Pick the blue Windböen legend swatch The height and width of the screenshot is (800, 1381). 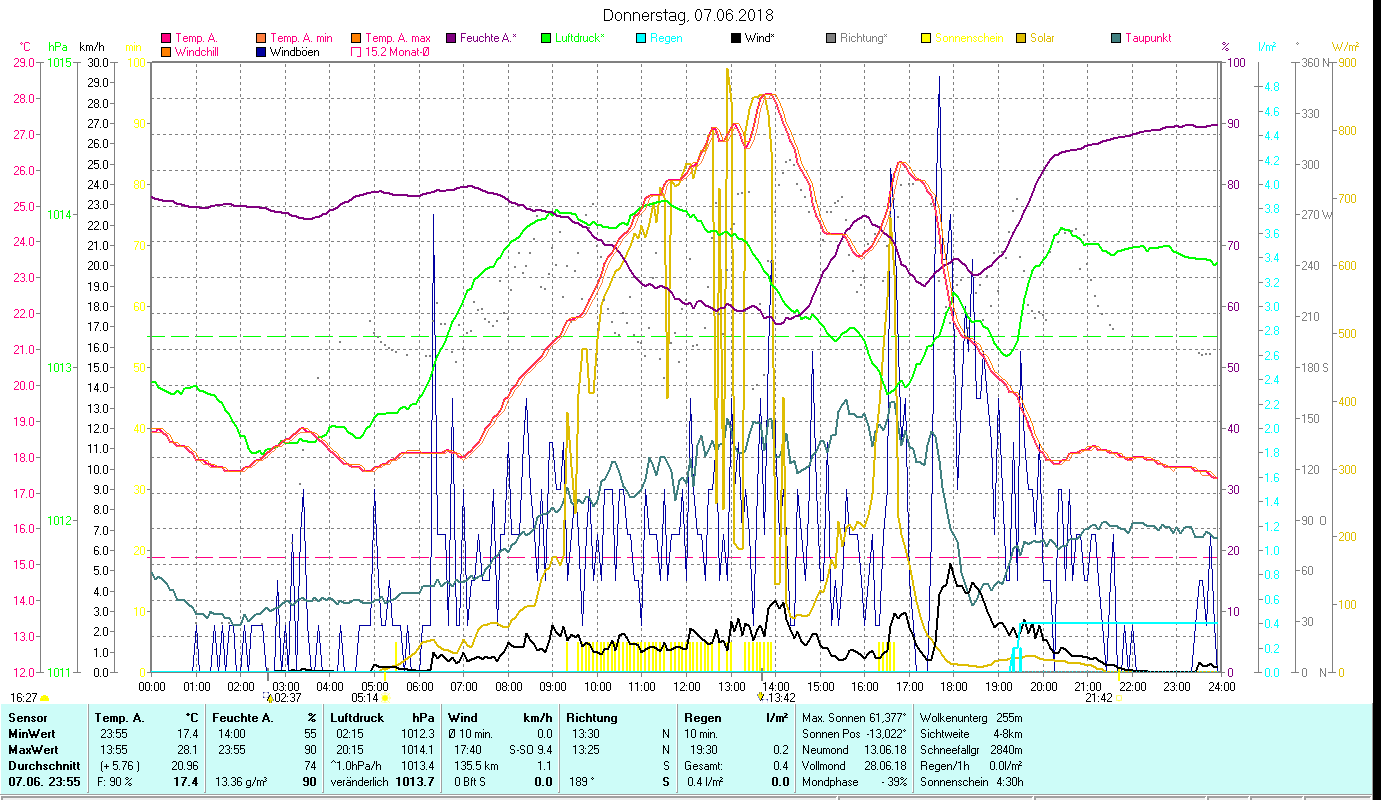[260, 52]
